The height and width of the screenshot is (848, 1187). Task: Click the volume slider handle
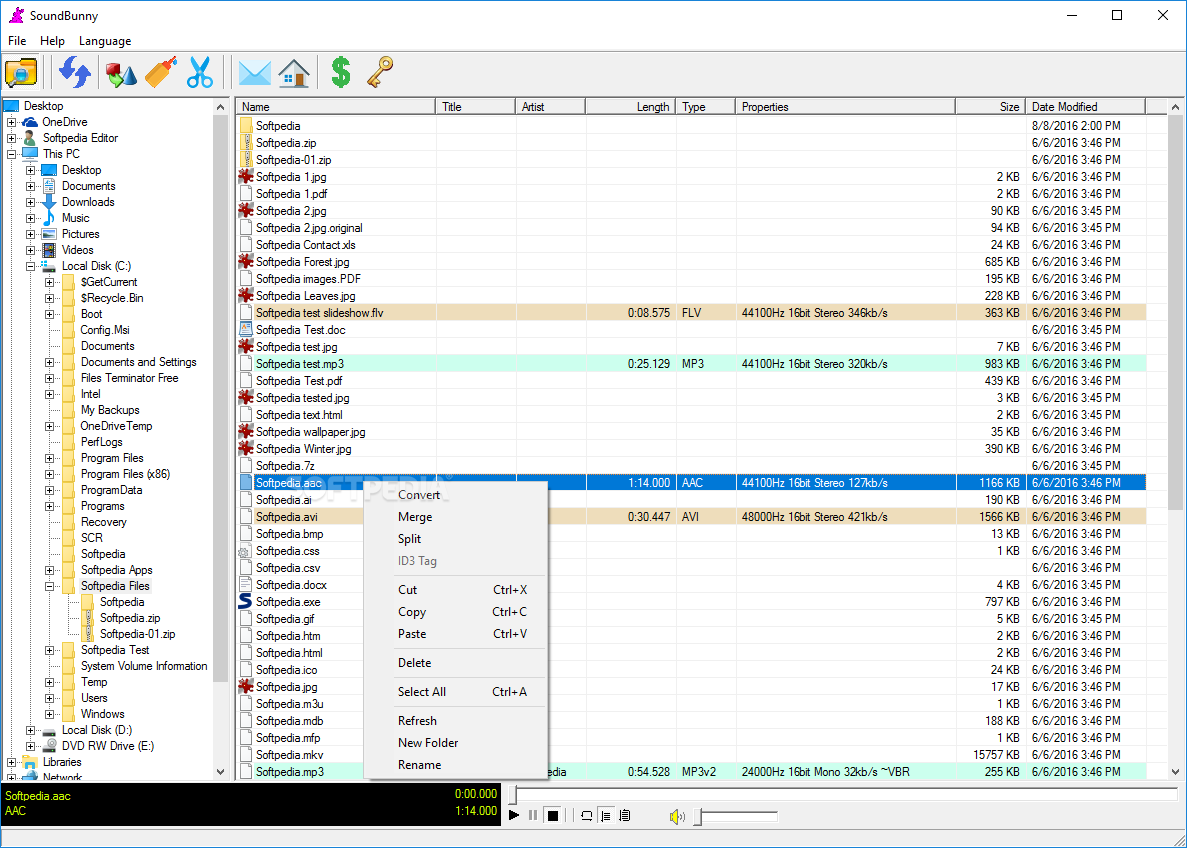[698, 816]
